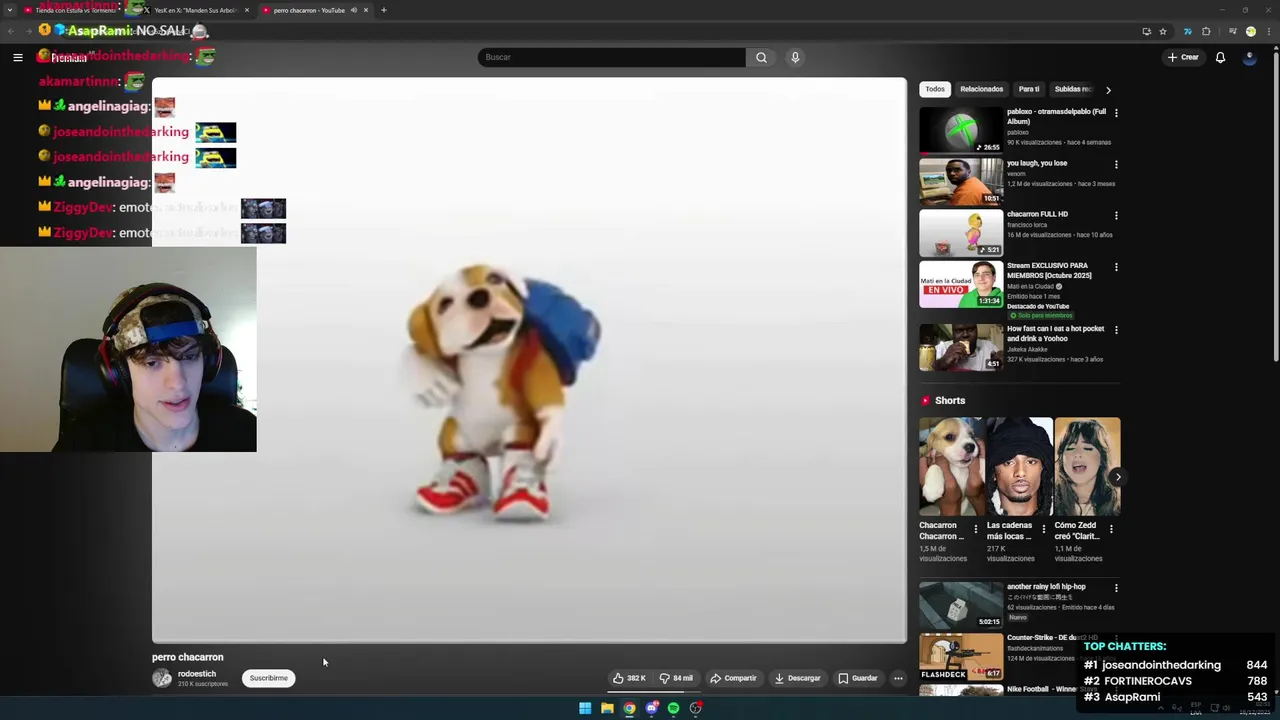Open options for Cómo Zedd creó Clarity short
Screen dimensions: 1280x720
1111,529
